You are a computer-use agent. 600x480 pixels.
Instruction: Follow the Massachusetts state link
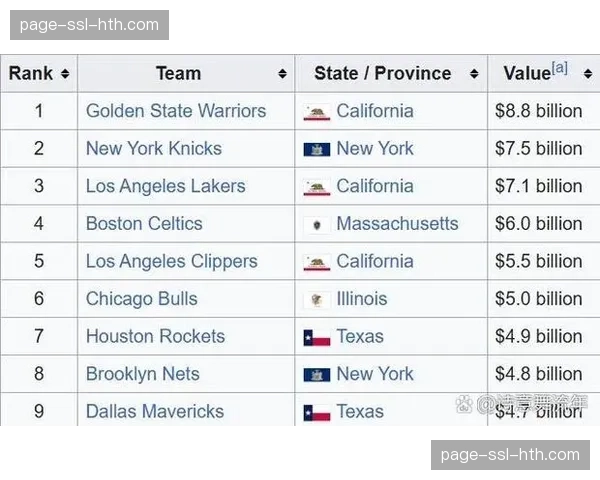tap(397, 224)
